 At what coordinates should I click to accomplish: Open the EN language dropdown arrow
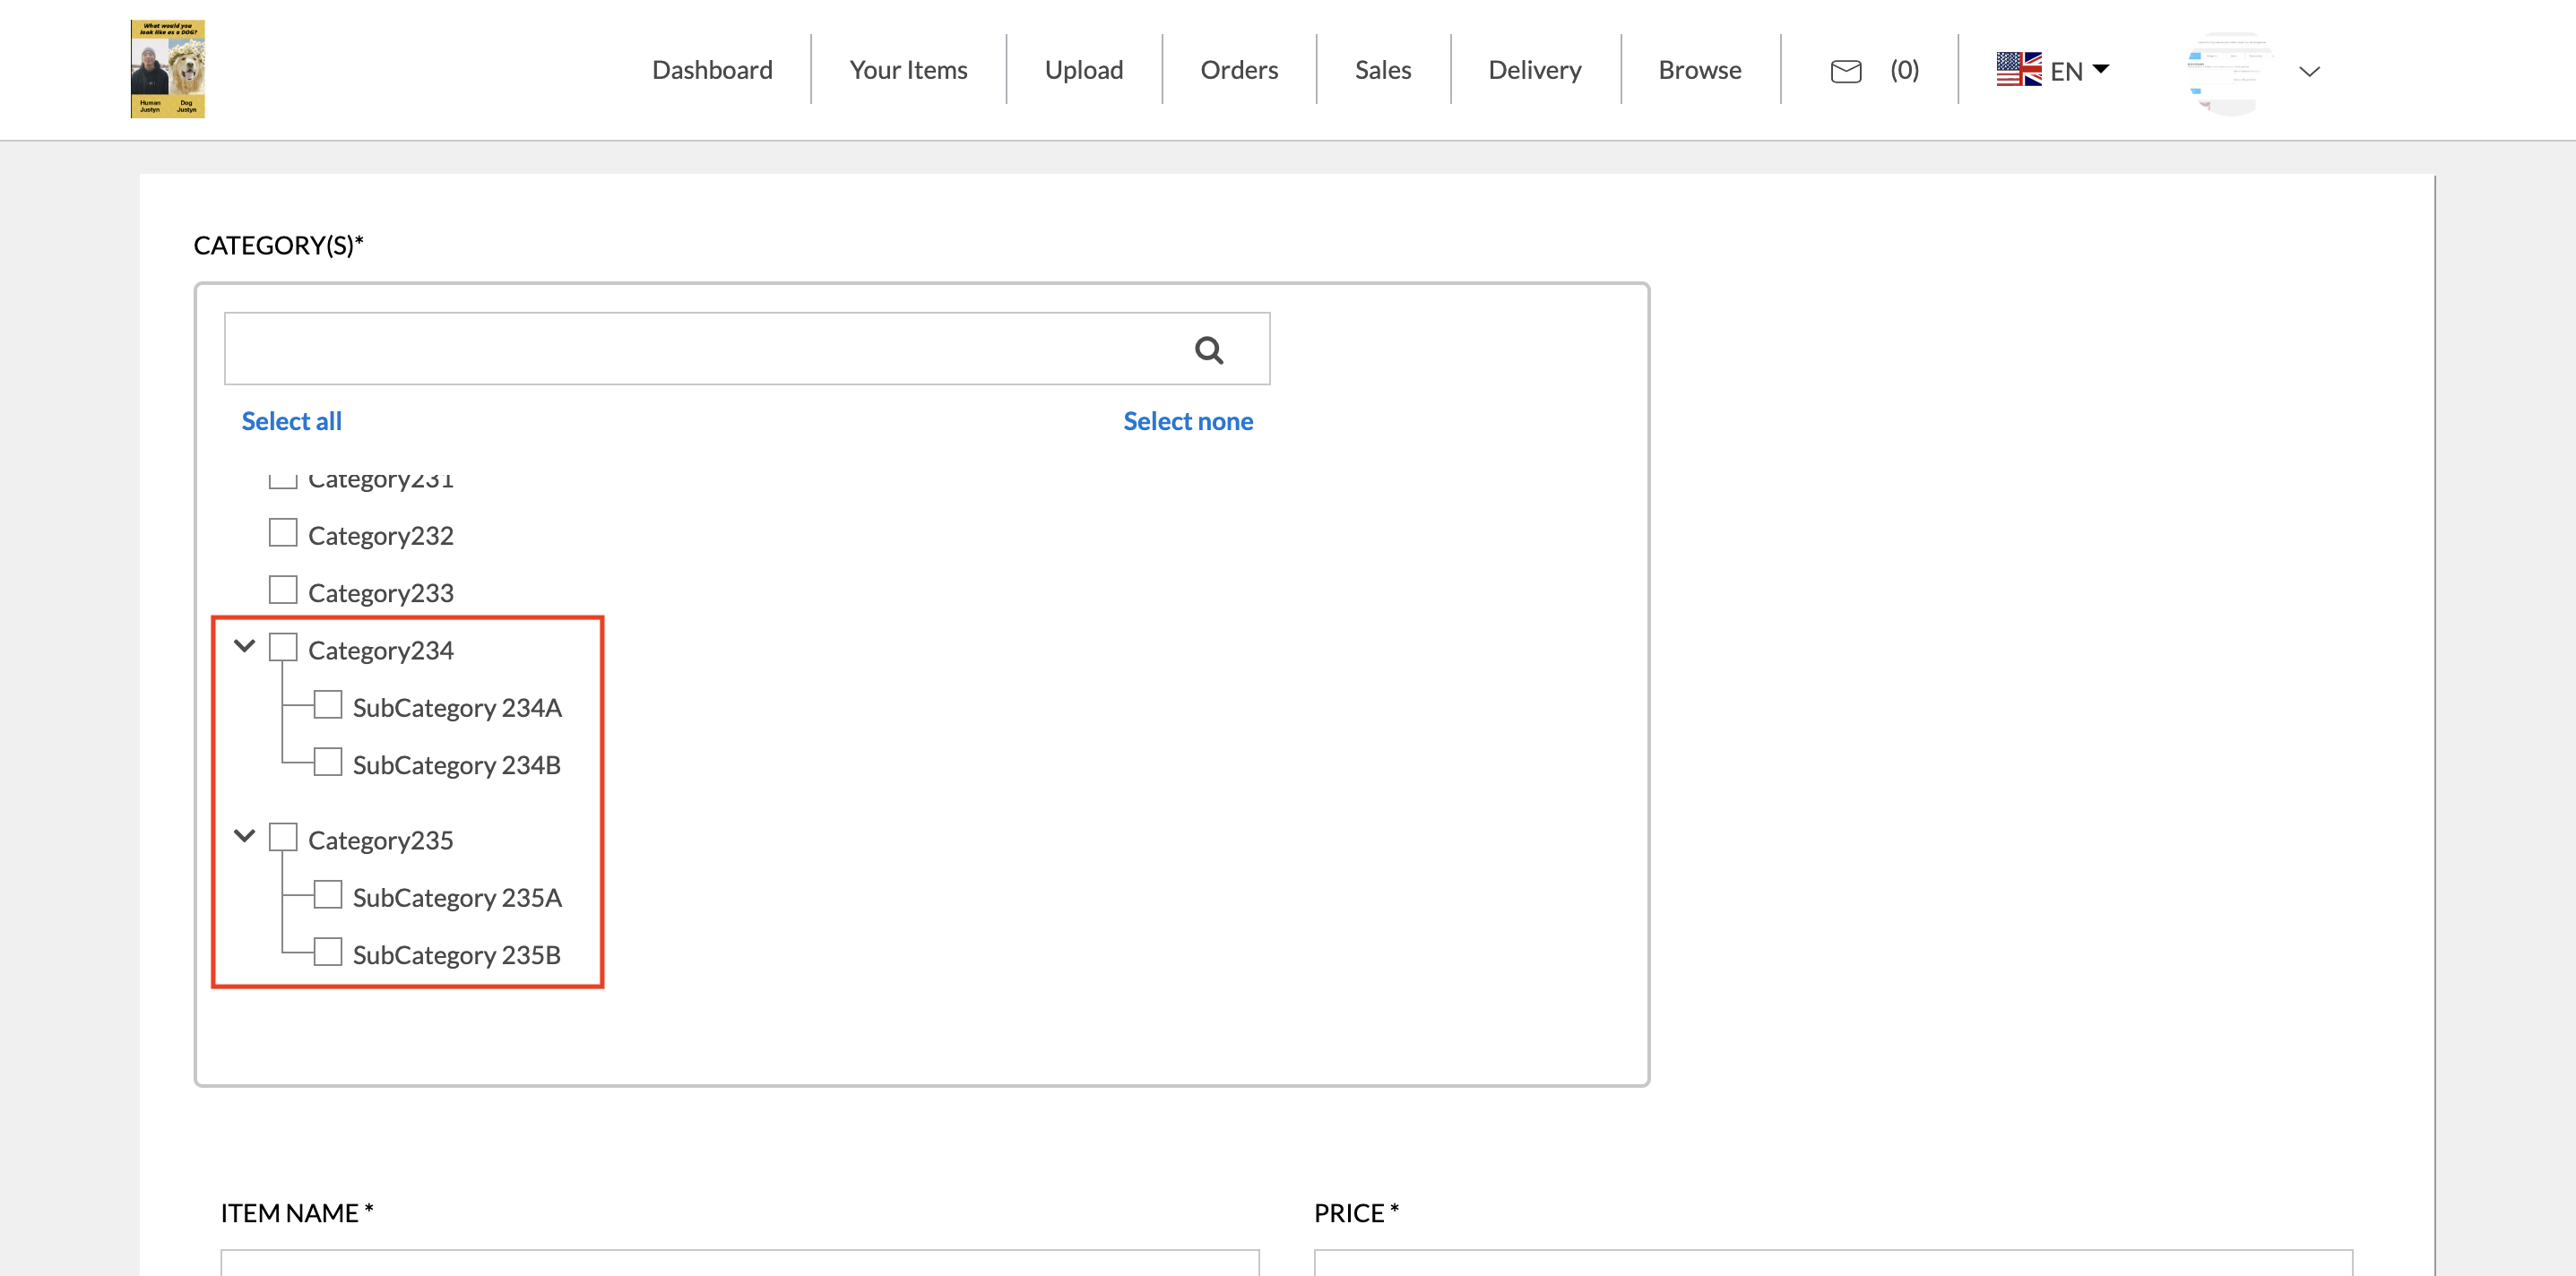pyautogui.click(x=2101, y=69)
